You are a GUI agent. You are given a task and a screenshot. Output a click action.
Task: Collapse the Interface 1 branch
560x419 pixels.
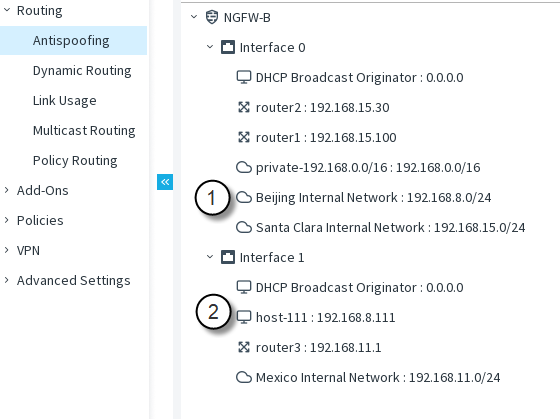click(210, 257)
